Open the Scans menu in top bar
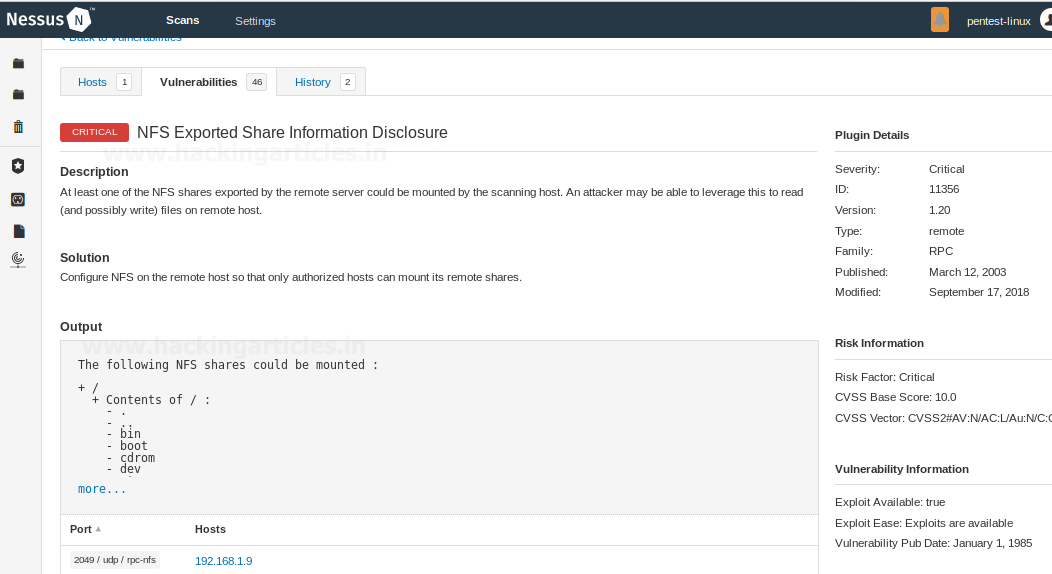The height and width of the screenshot is (574, 1052). 183,20
